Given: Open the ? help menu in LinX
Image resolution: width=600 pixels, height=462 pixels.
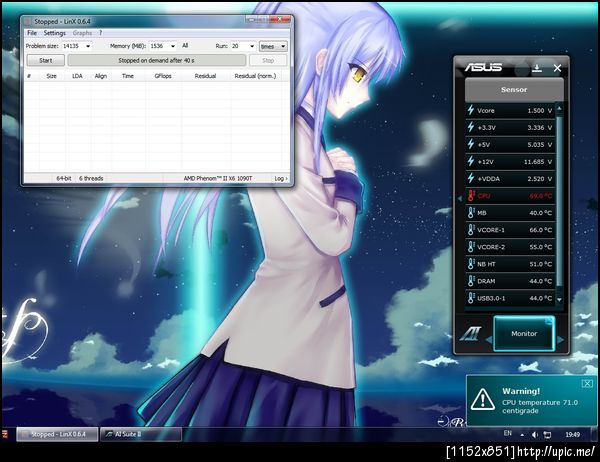Looking at the screenshot, I should tap(101, 33).
